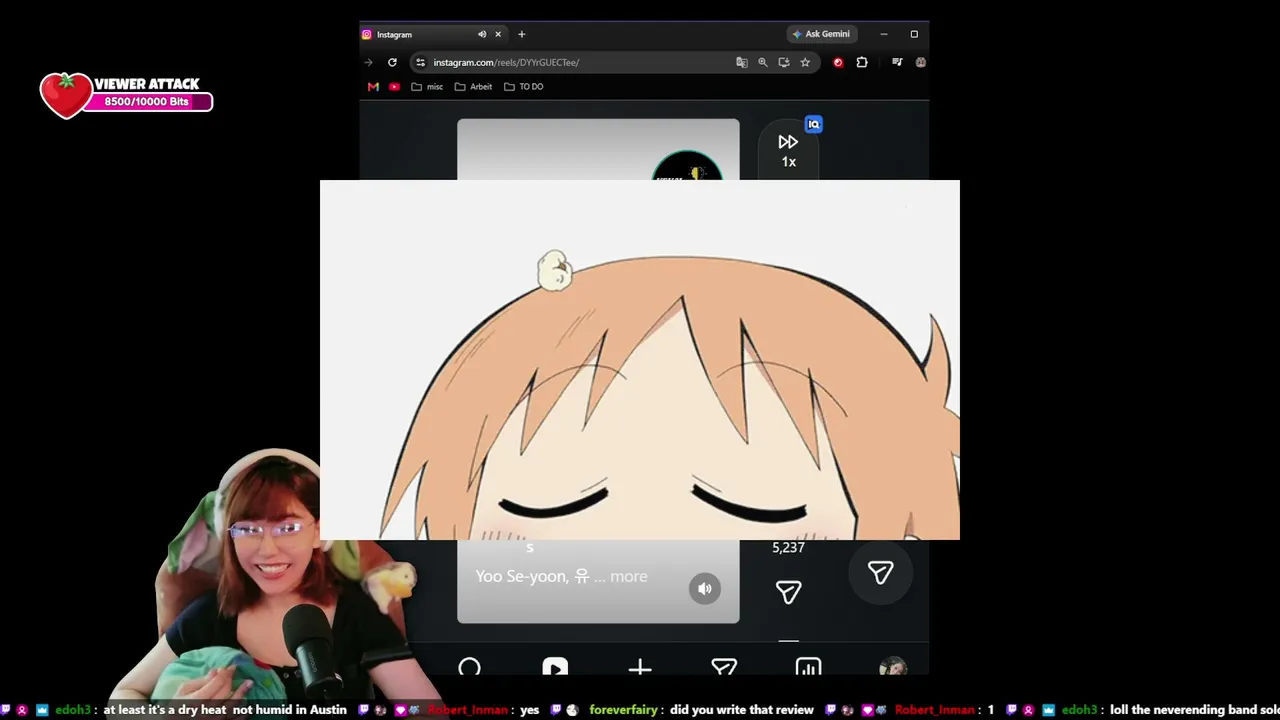The width and height of the screenshot is (1280, 720).
Task: Open the Extensions puzzle menu
Action: coord(862,62)
